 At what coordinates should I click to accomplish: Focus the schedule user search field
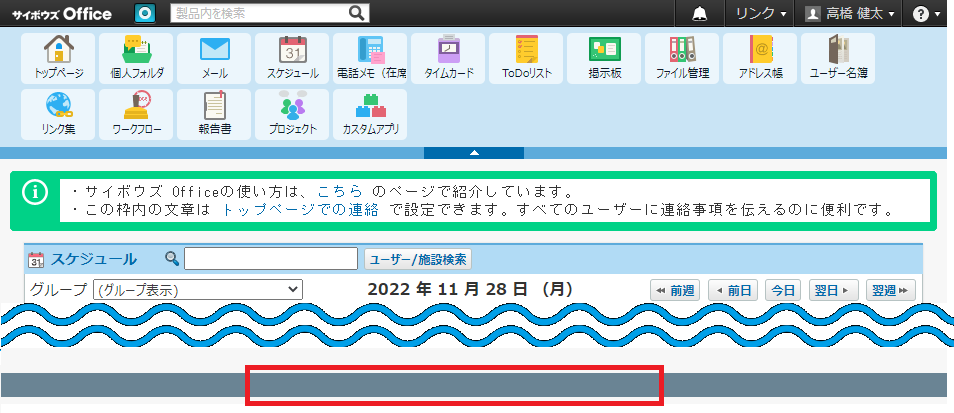(x=271, y=259)
